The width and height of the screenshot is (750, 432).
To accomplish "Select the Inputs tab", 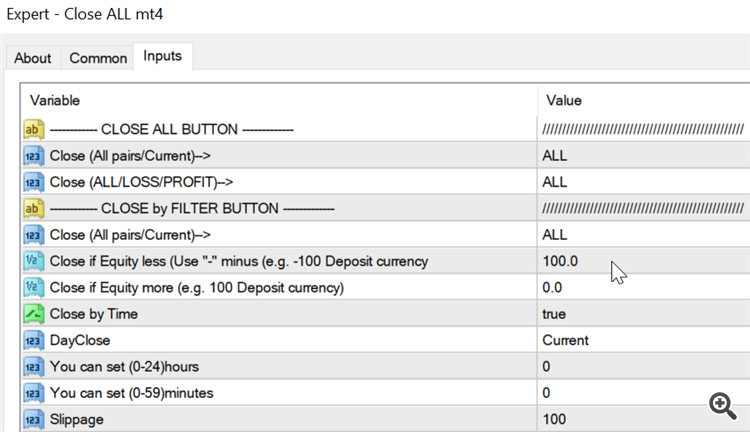I will coord(162,56).
